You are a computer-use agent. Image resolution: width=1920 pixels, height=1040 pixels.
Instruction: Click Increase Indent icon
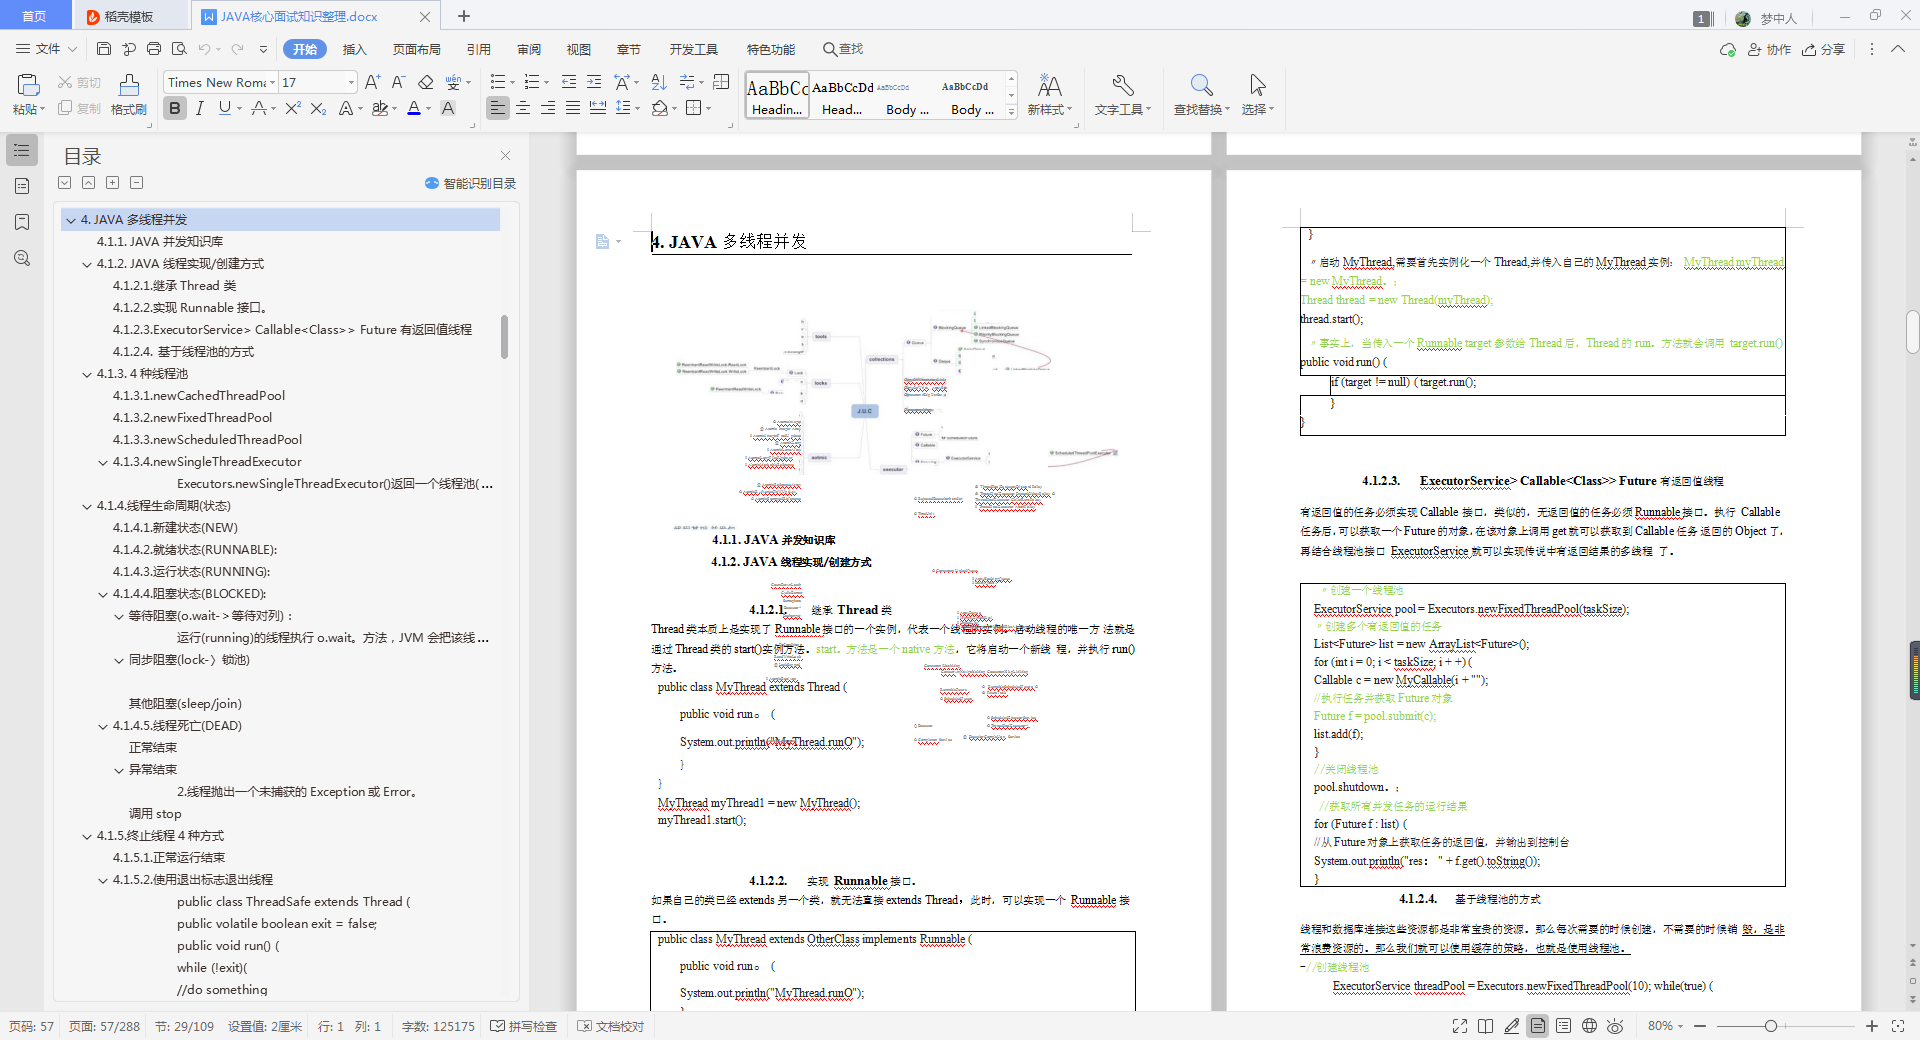[x=594, y=82]
